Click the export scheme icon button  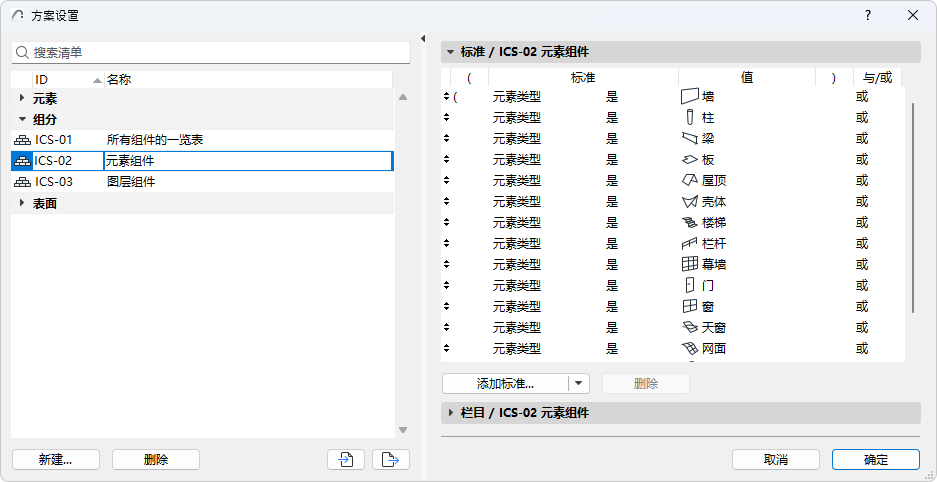tap(390, 460)
